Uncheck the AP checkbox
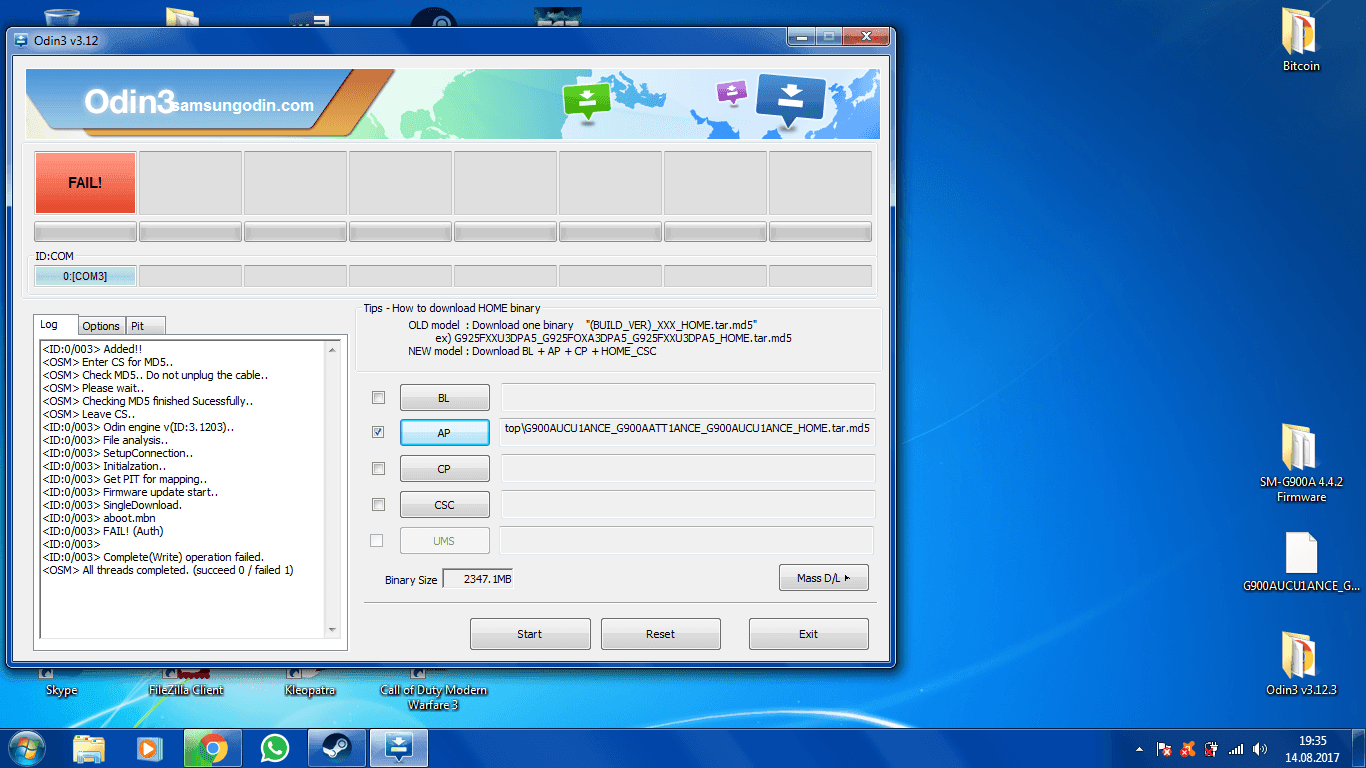The image size is (1366, 768). tap(378, 432)
